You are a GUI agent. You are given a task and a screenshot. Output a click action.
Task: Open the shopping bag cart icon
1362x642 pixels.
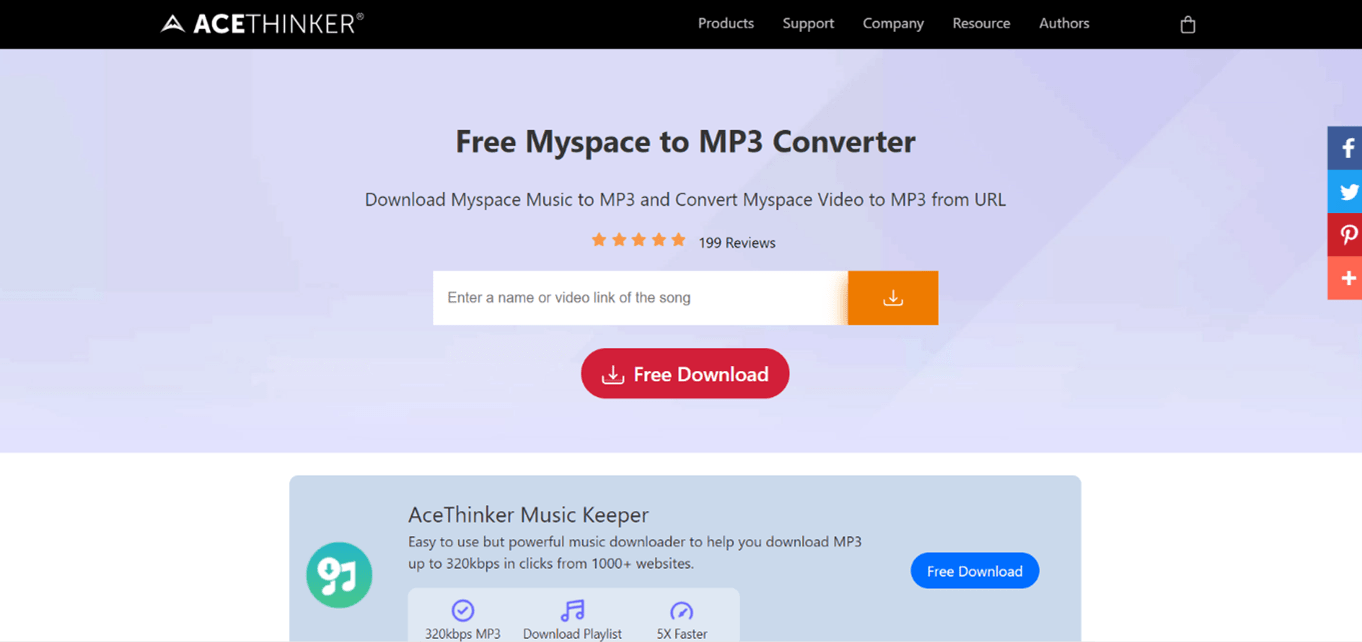click(1187, 24)
